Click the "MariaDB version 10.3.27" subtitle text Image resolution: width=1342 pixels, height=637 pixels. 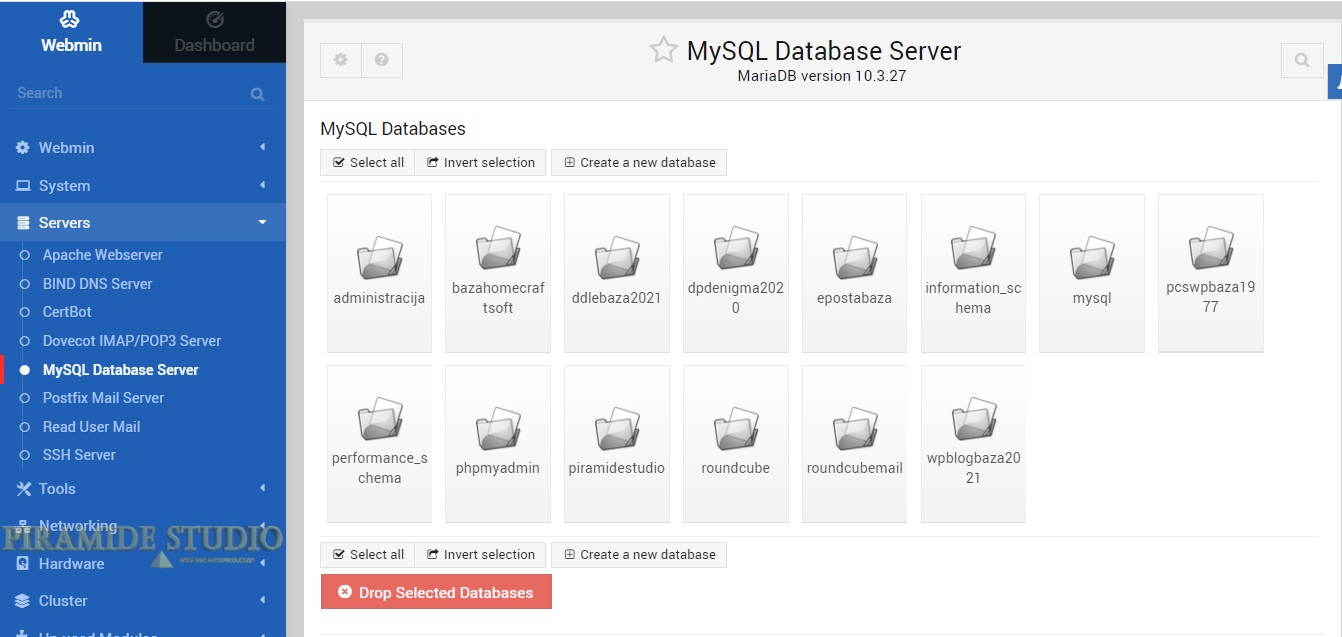(822, 76)
